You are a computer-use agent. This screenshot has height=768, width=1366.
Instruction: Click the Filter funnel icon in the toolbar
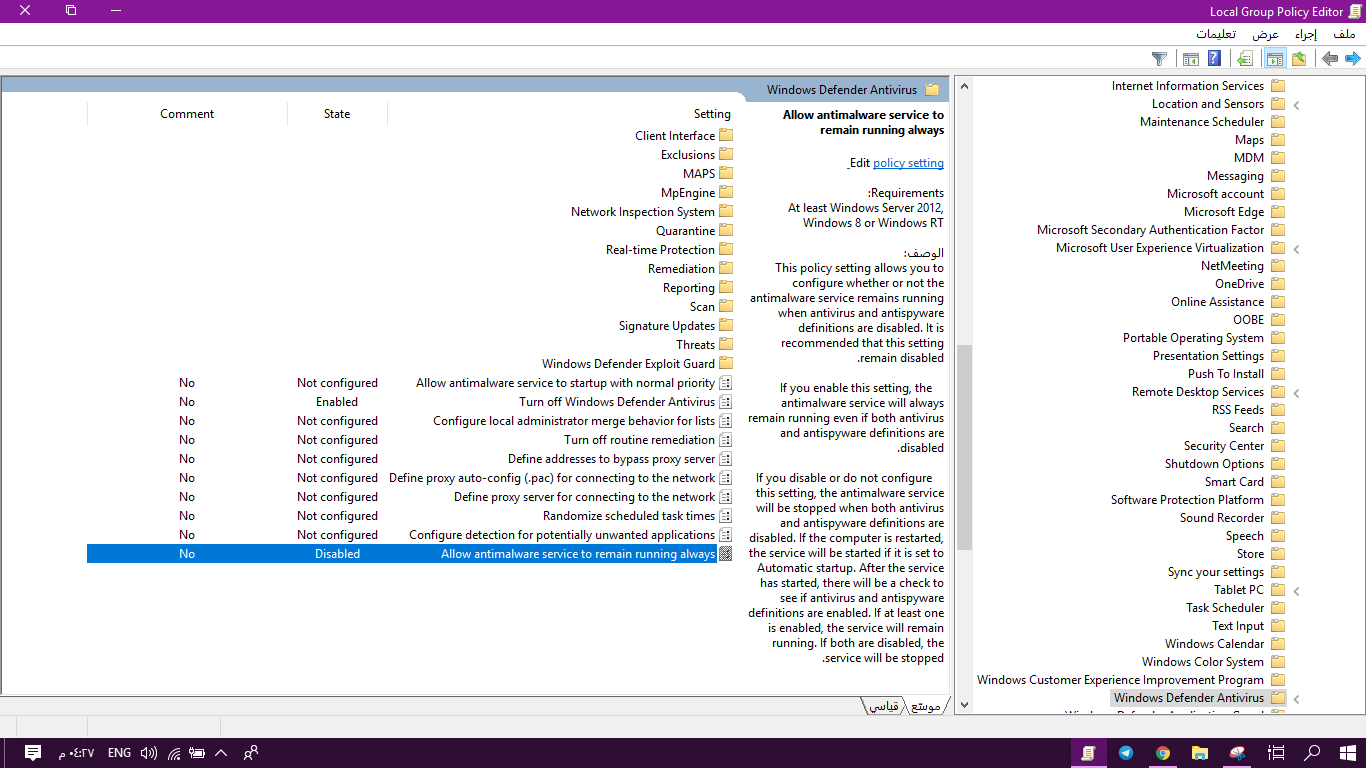[x=1159, y=59]
